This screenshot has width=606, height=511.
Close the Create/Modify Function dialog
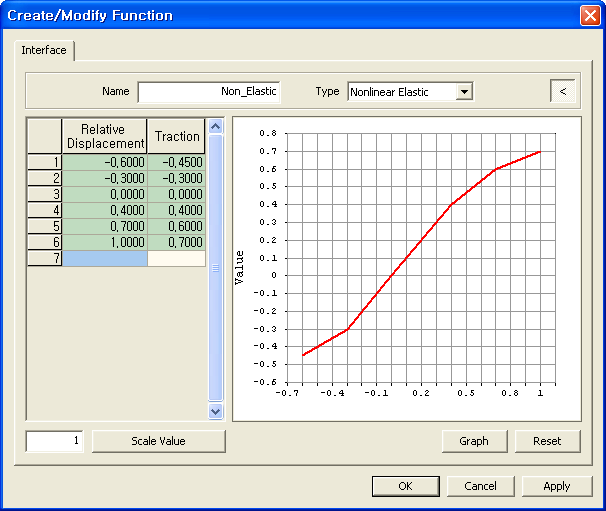point(590,16)
